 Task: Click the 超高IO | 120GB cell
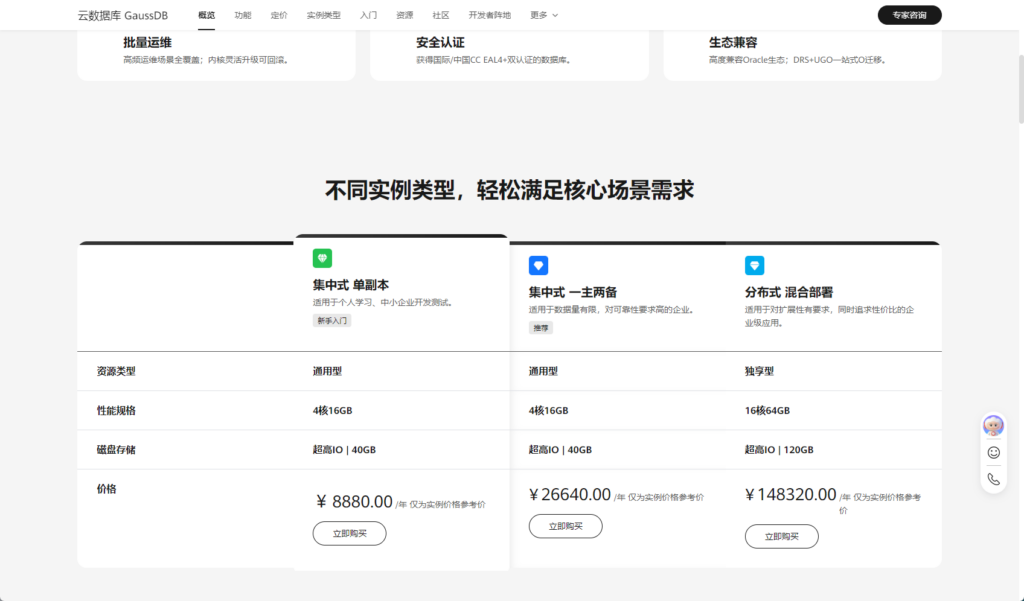(779, 449)
